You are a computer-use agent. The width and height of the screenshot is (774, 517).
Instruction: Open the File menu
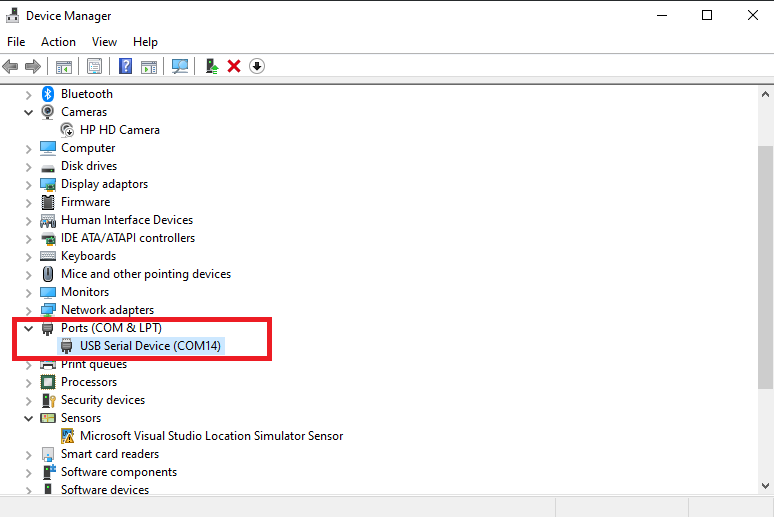point(16,42)
